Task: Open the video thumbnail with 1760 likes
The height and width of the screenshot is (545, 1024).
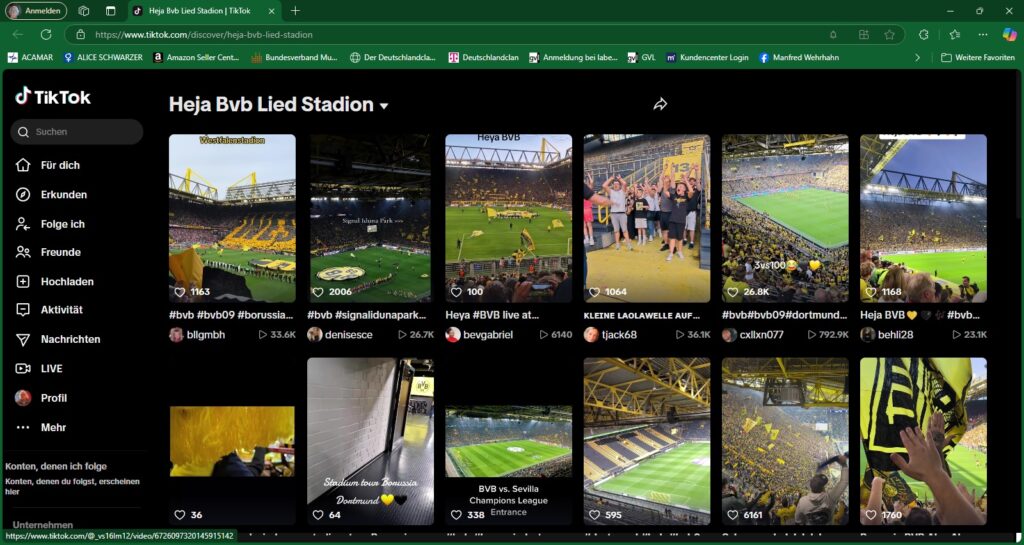Action: click(923, 441)
